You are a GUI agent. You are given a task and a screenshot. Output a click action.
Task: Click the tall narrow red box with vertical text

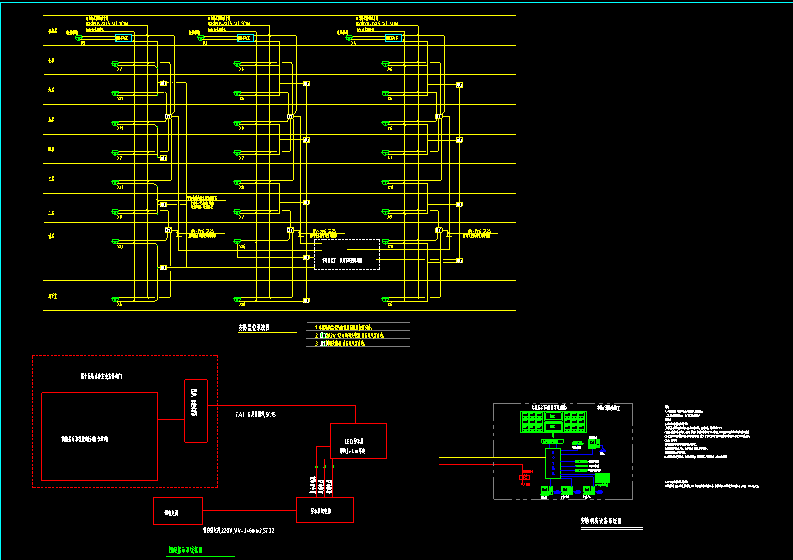195,411
